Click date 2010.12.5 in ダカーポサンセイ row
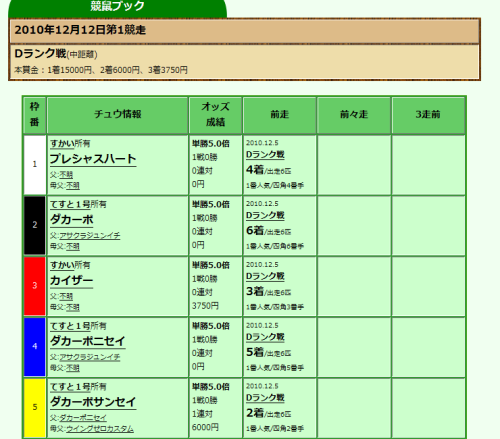500x439 pixels. (x=262, y=386)
